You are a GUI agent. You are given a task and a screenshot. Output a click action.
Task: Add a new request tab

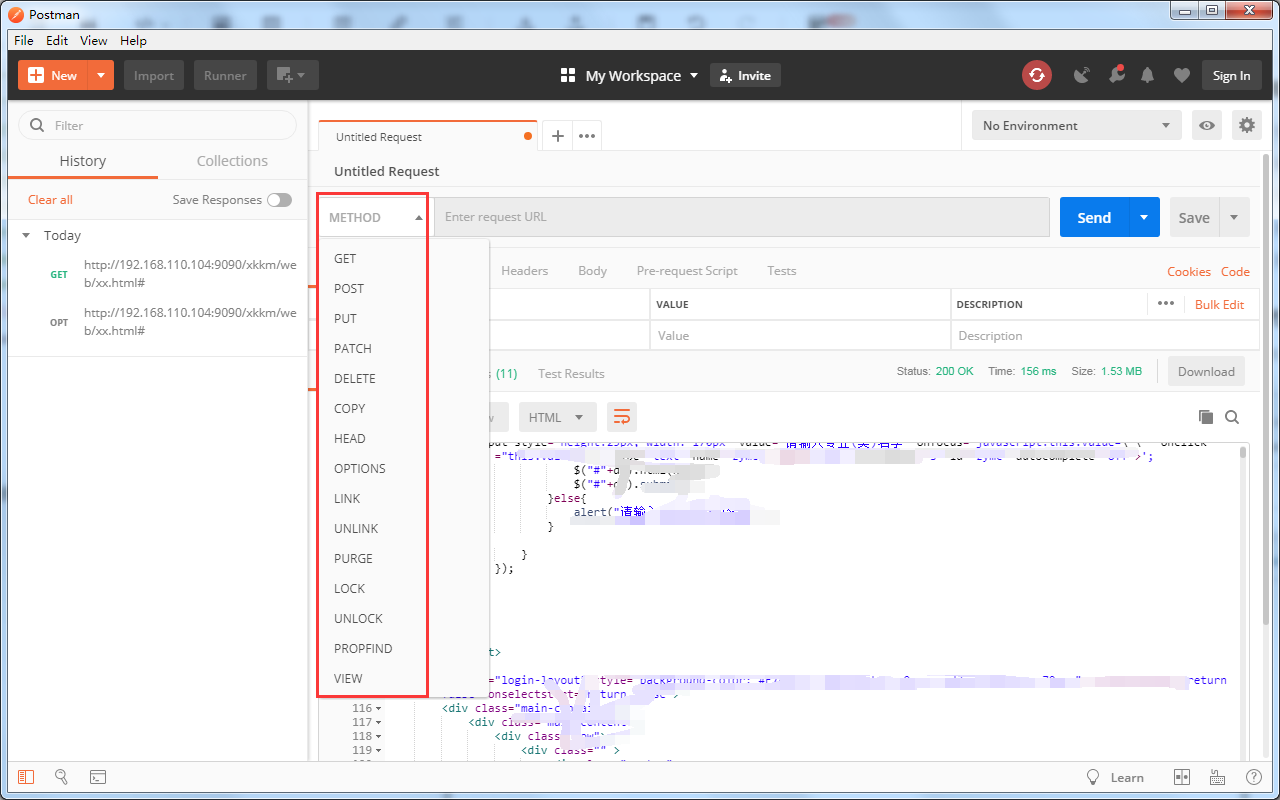pyautogui.click(x=558, y=137)
